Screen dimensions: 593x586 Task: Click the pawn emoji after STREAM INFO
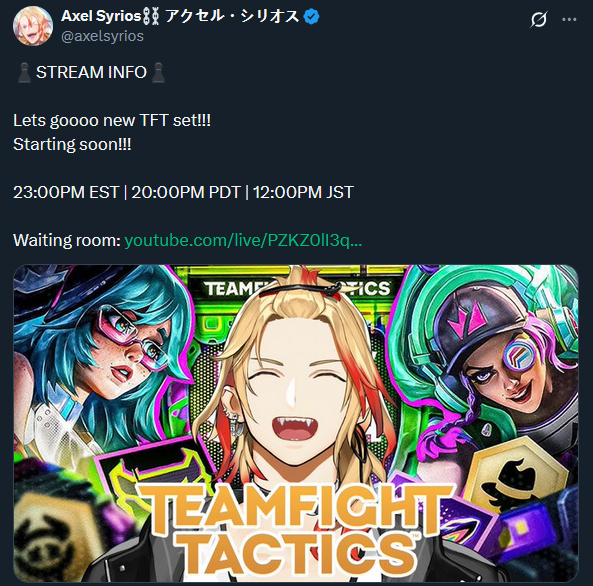[x=158, y=72]
